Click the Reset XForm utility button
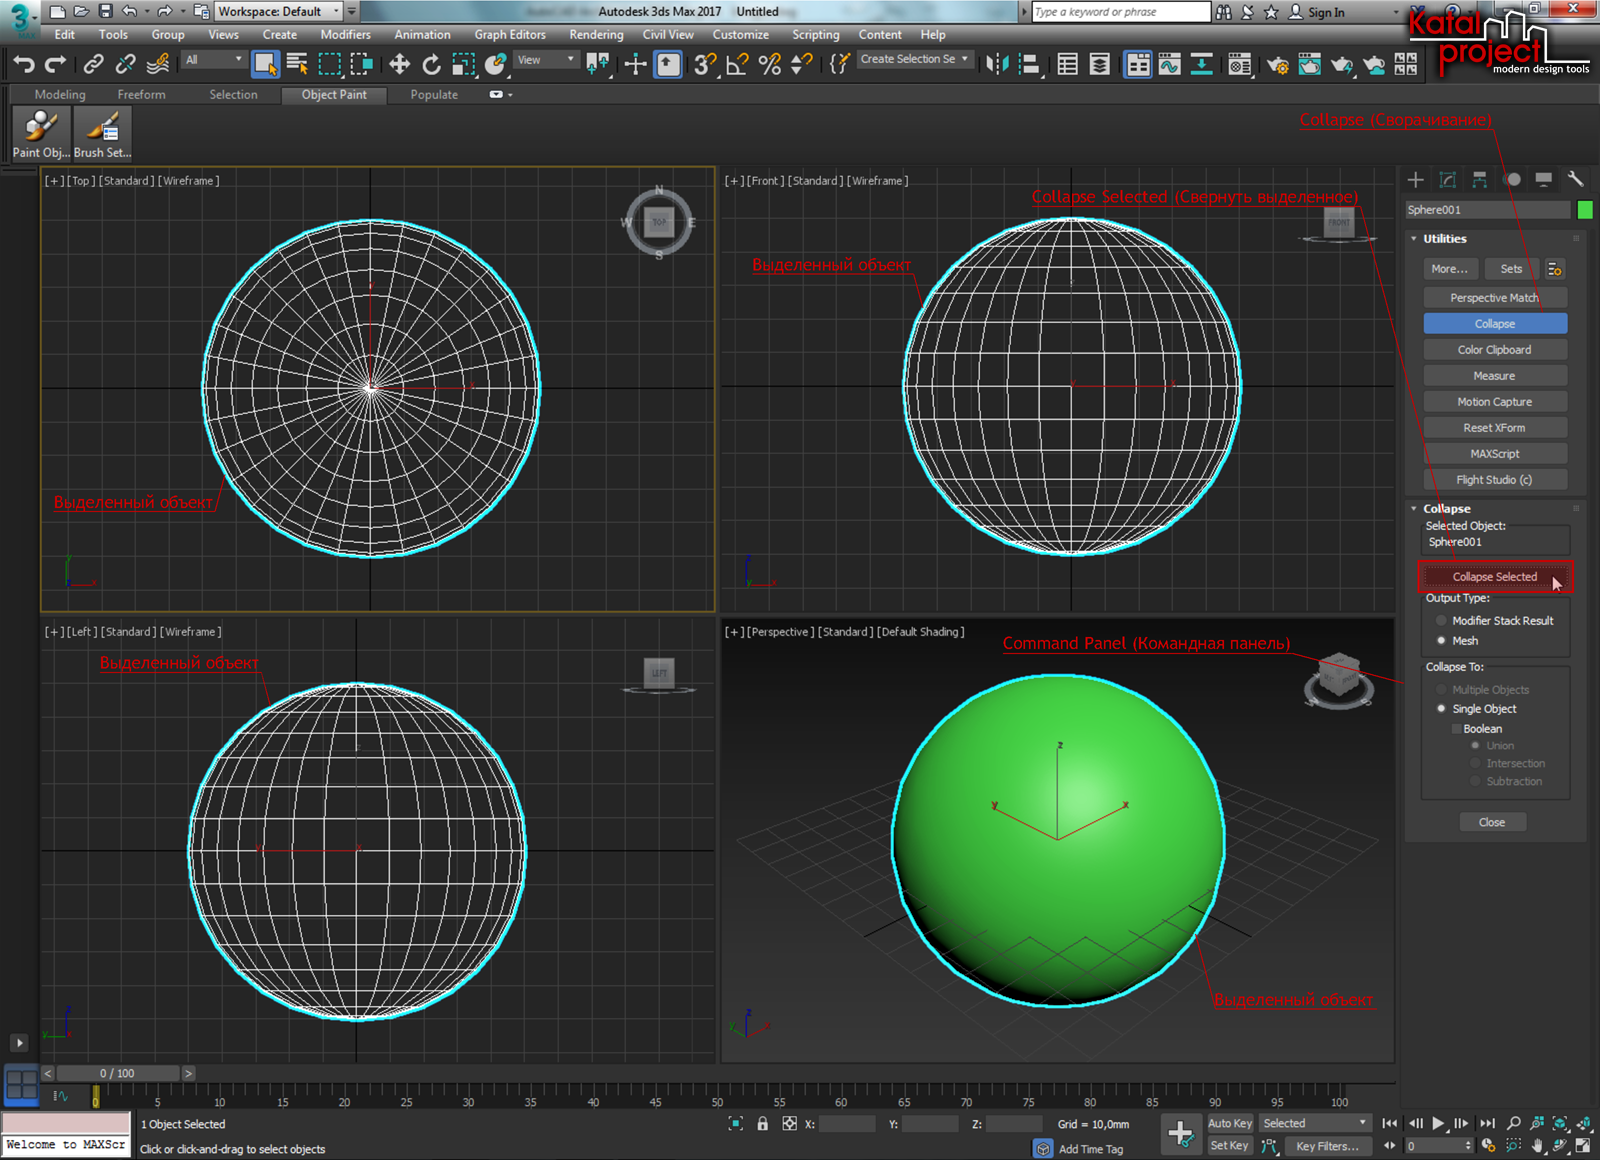 pos(1494,428)
